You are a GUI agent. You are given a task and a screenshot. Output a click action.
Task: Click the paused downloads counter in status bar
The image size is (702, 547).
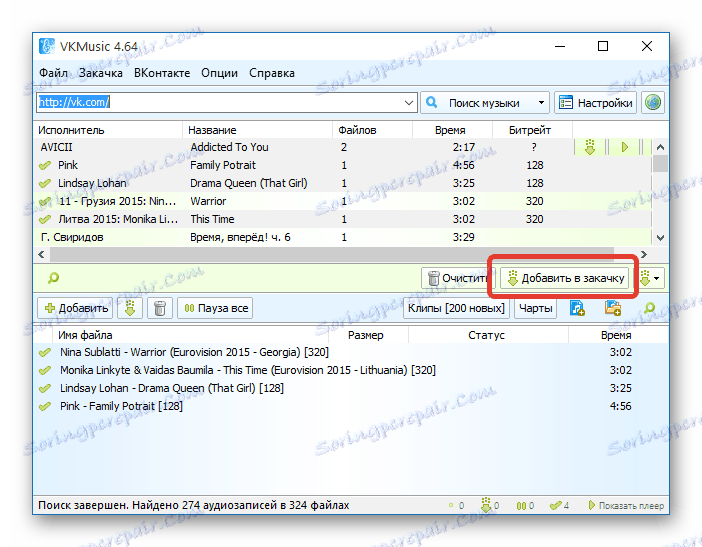pyautogui.click(x=525, y=506)
